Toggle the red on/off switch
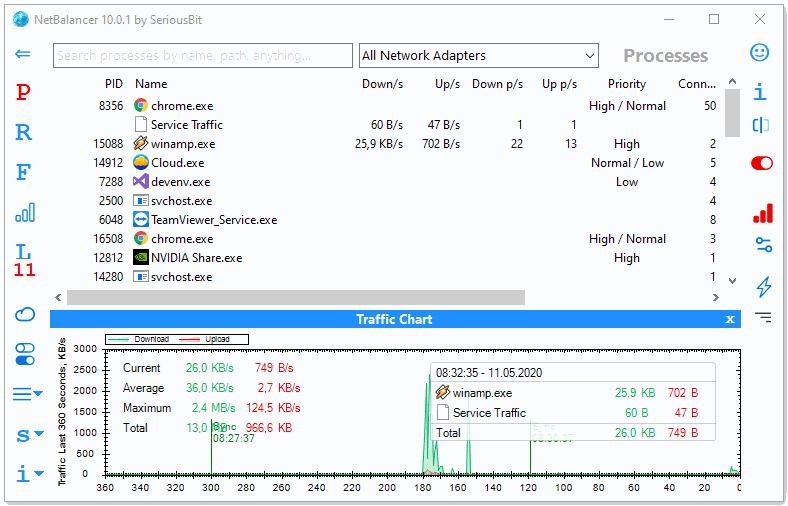This screenshot has width=788, height=506. [762, 163]
